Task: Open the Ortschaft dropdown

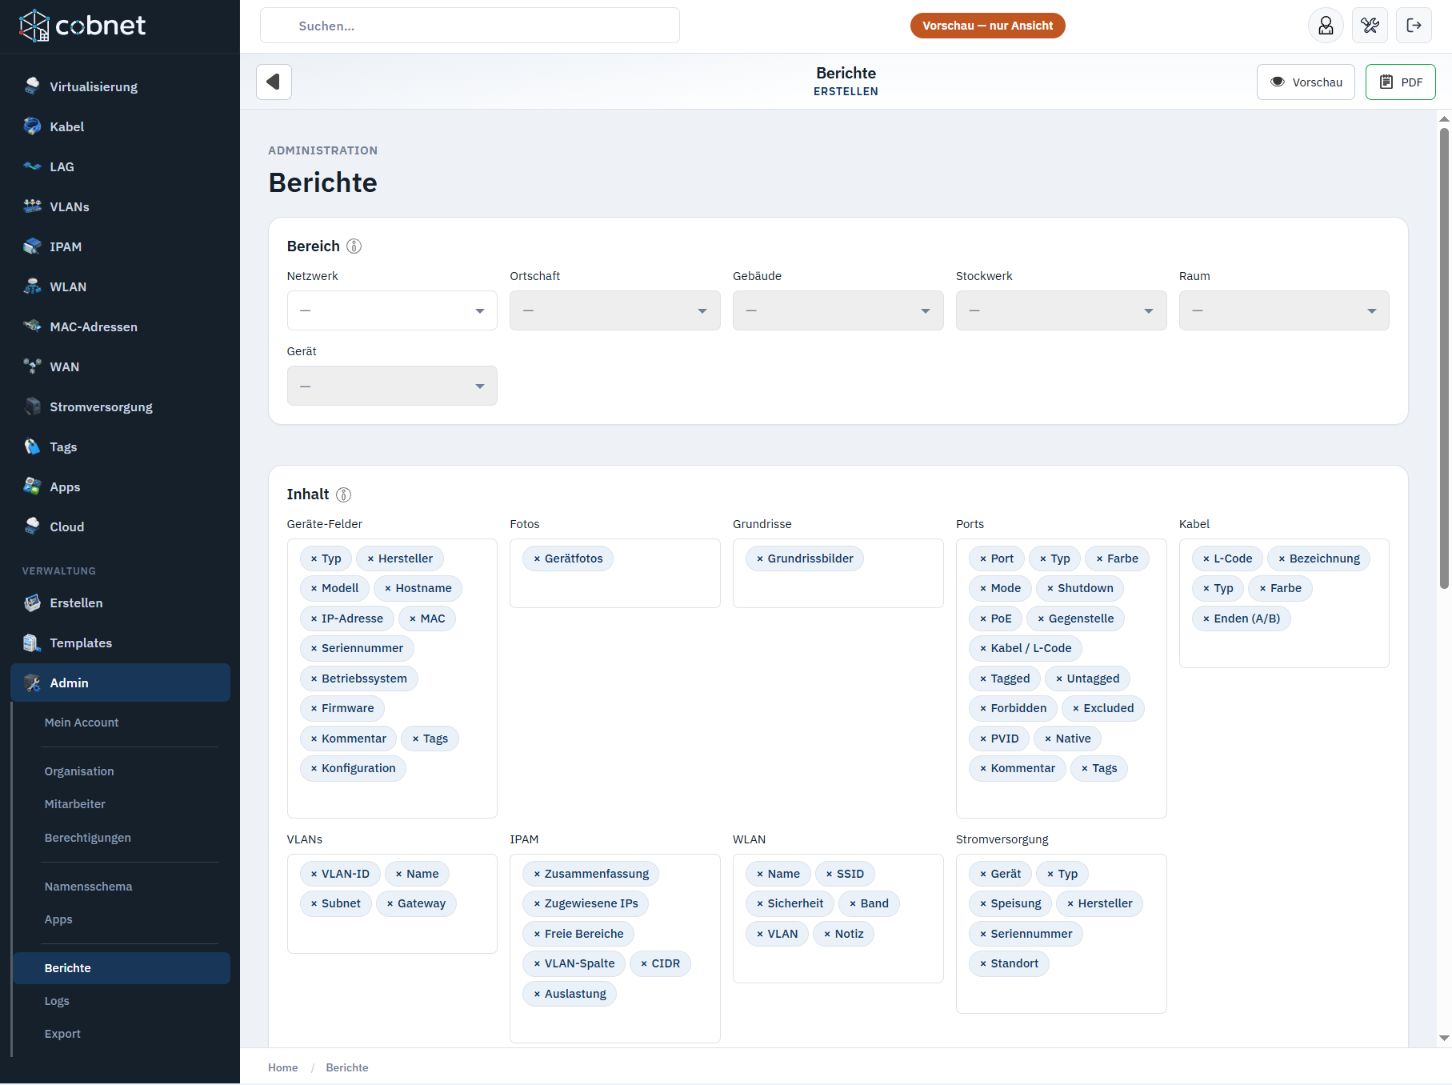Action: 615,311
